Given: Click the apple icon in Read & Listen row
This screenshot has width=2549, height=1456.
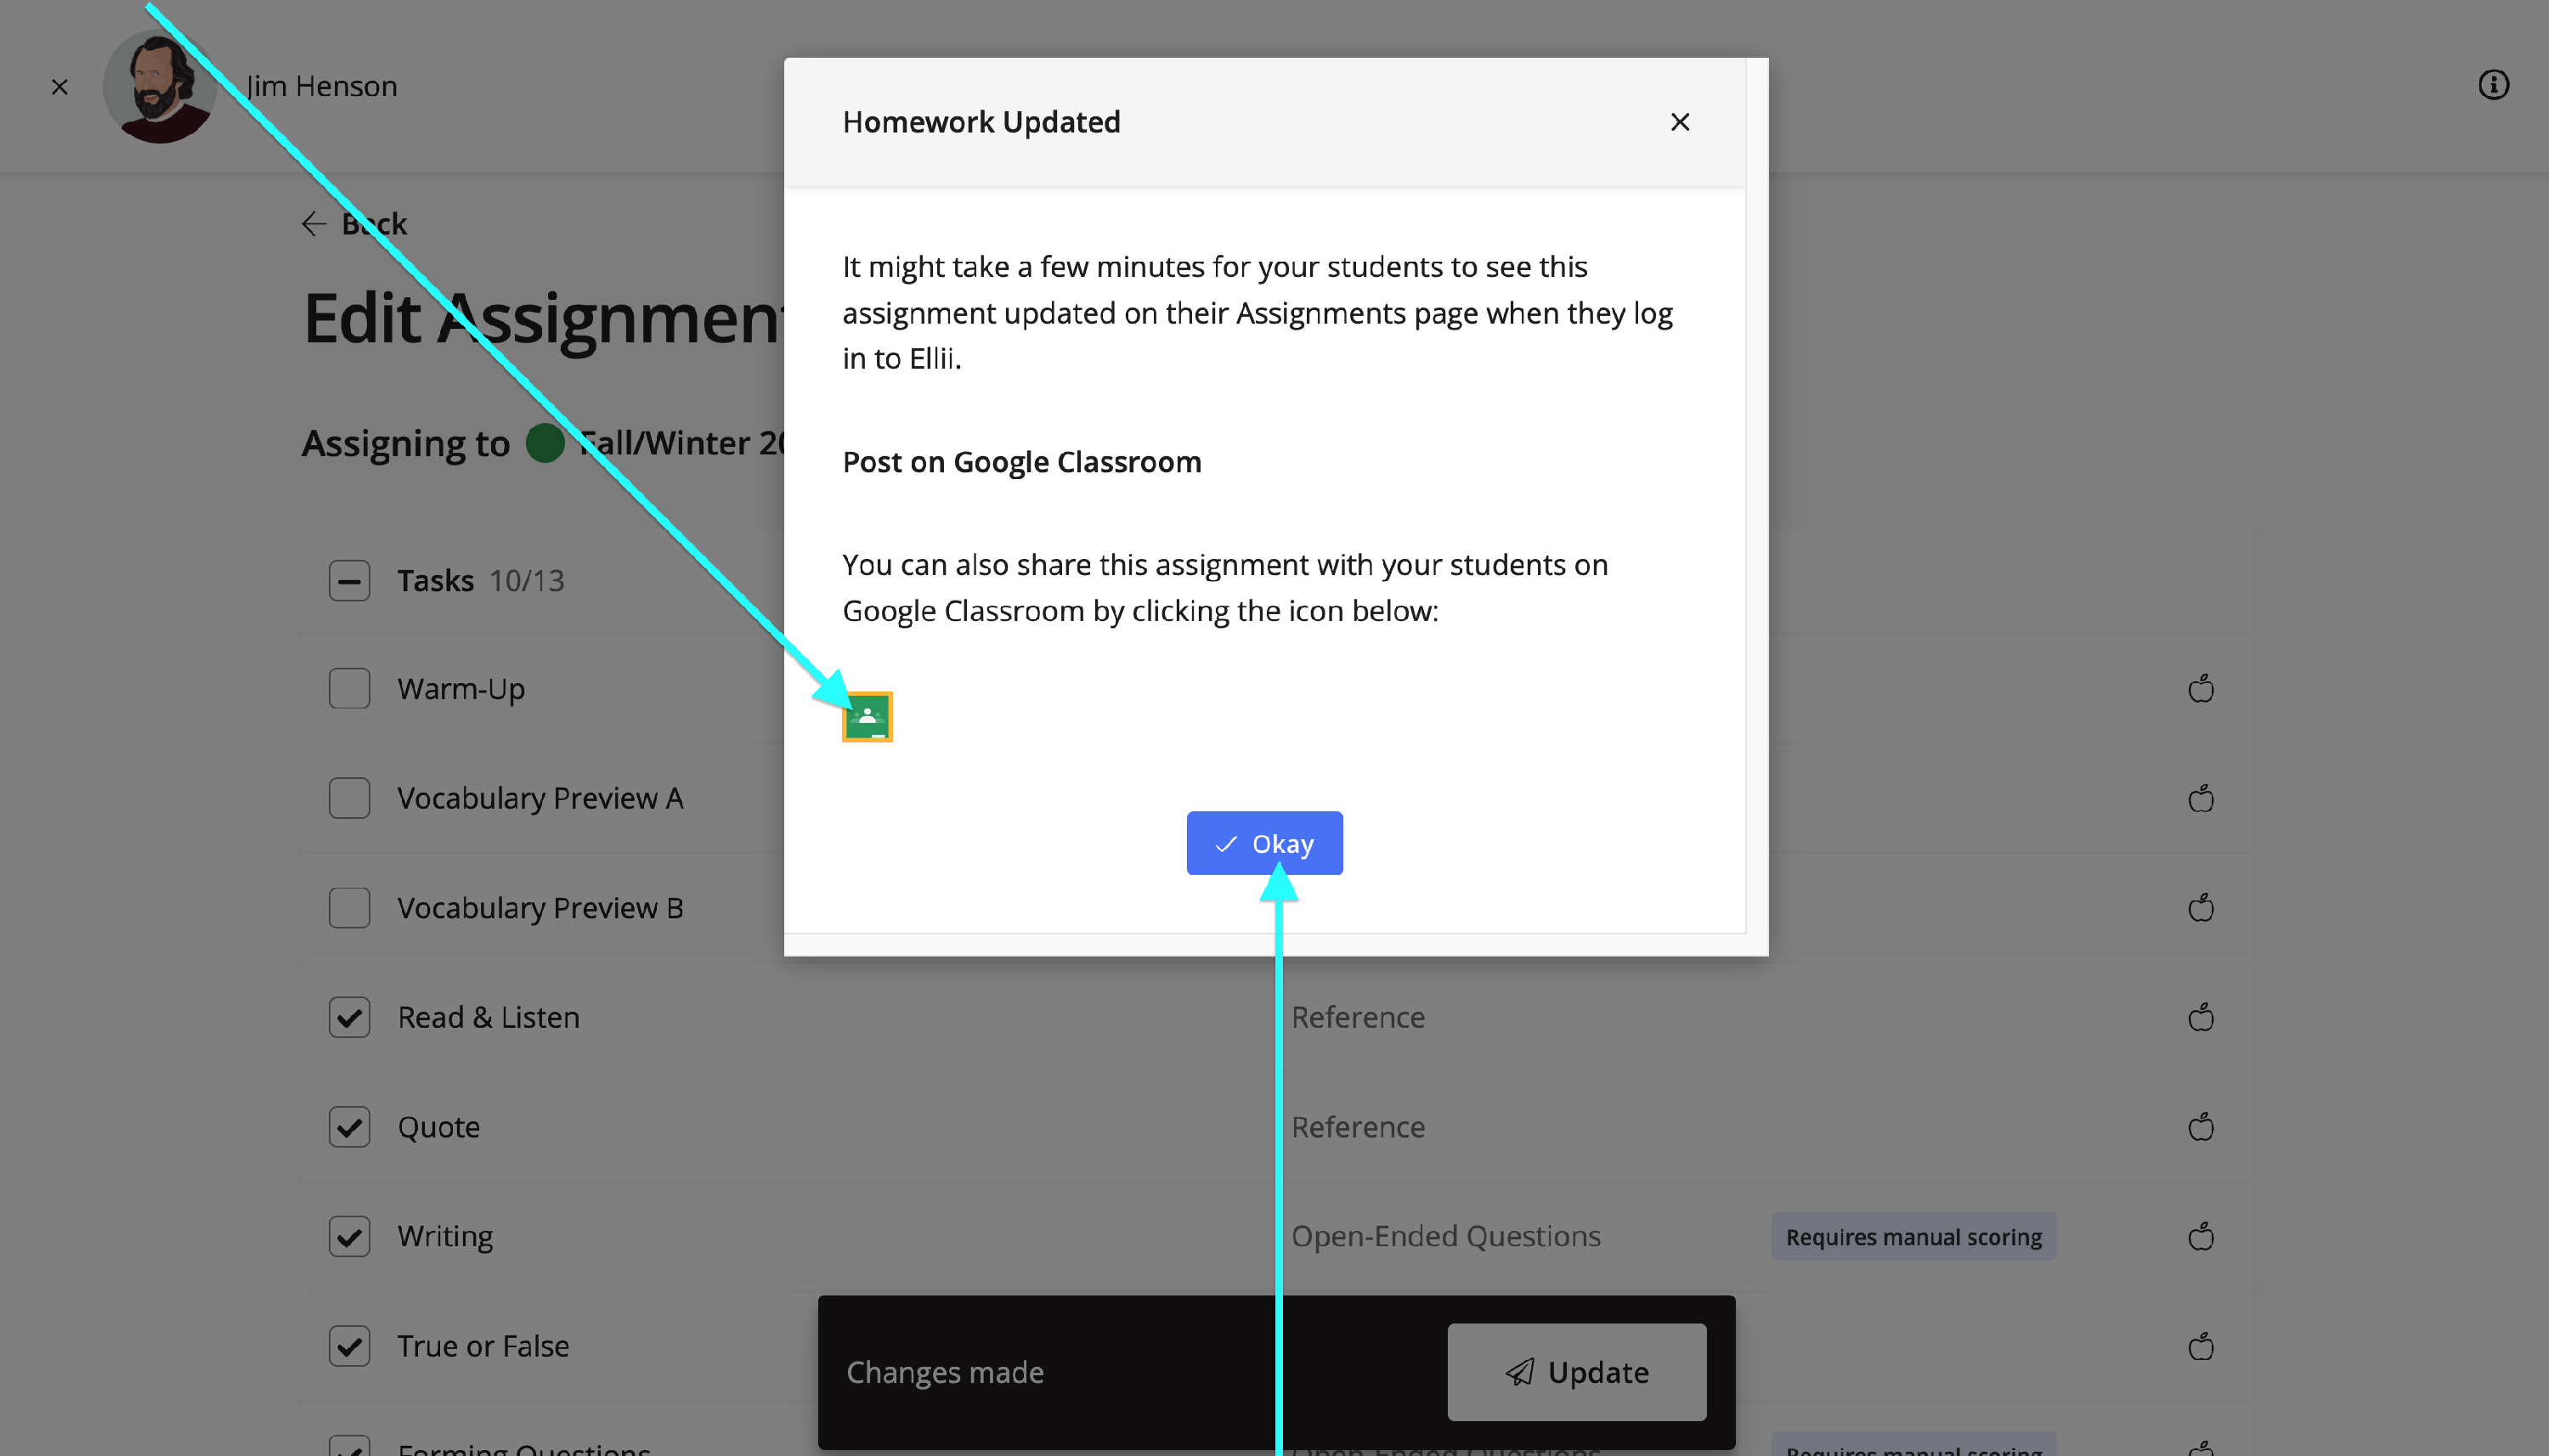Looking at the screenshot, I should (2200, 1017).
